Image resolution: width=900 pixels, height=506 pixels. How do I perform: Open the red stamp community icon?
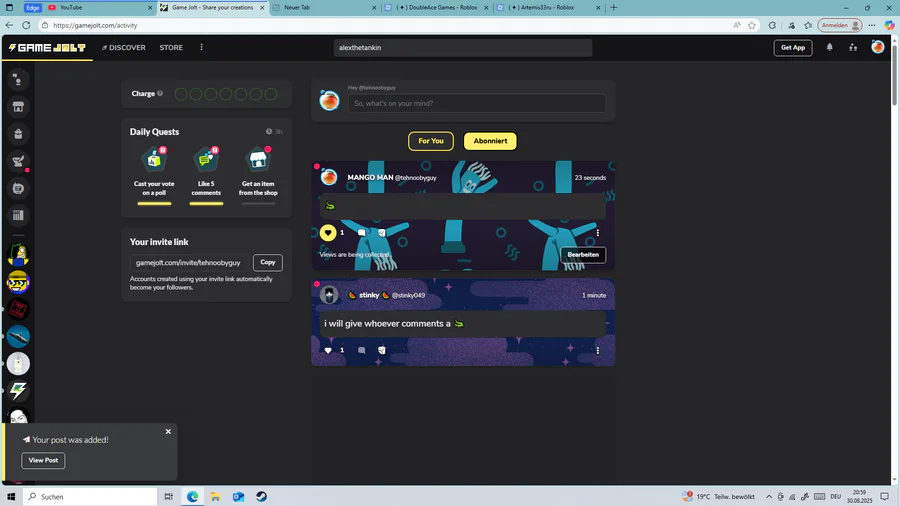(x=18, y=309)
